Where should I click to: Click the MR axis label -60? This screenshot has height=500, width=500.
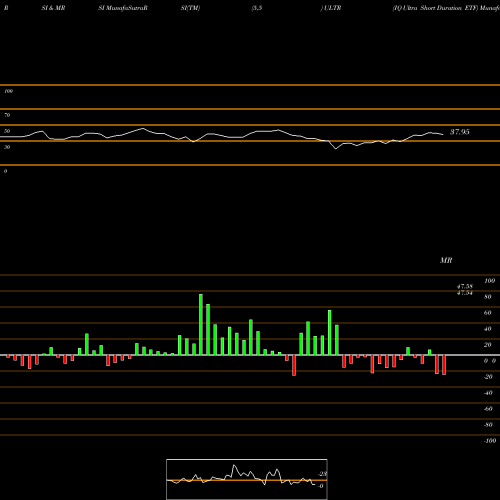click(x=488, y=409)
